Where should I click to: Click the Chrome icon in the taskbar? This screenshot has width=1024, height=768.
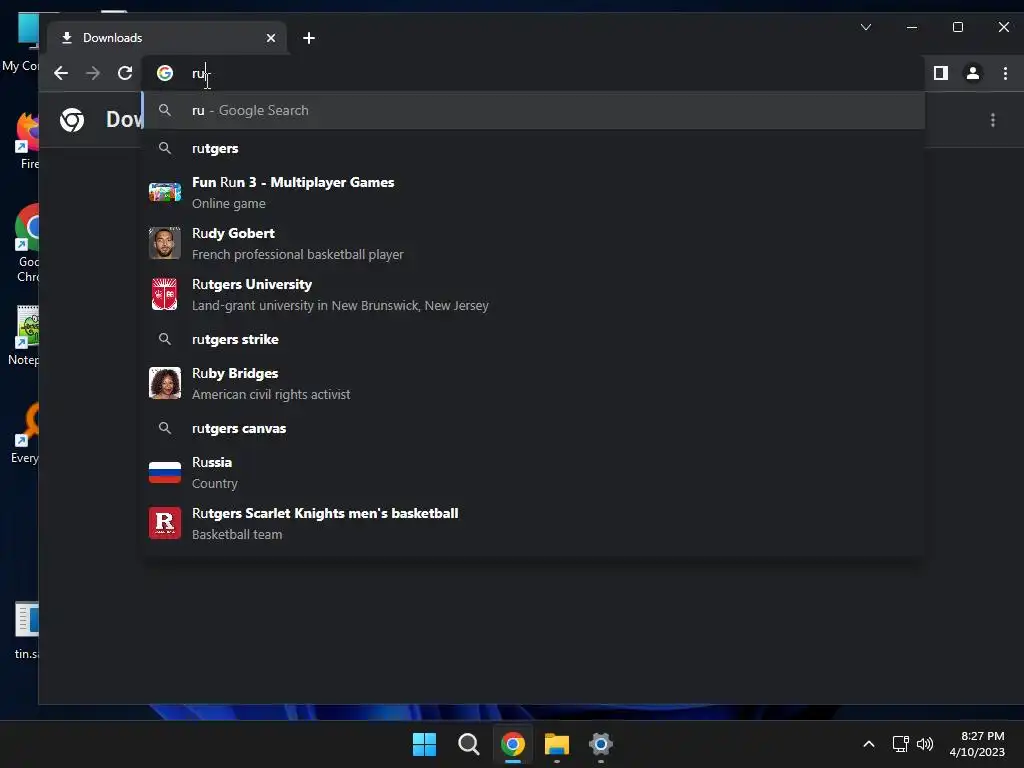click(x=513, y=744)
